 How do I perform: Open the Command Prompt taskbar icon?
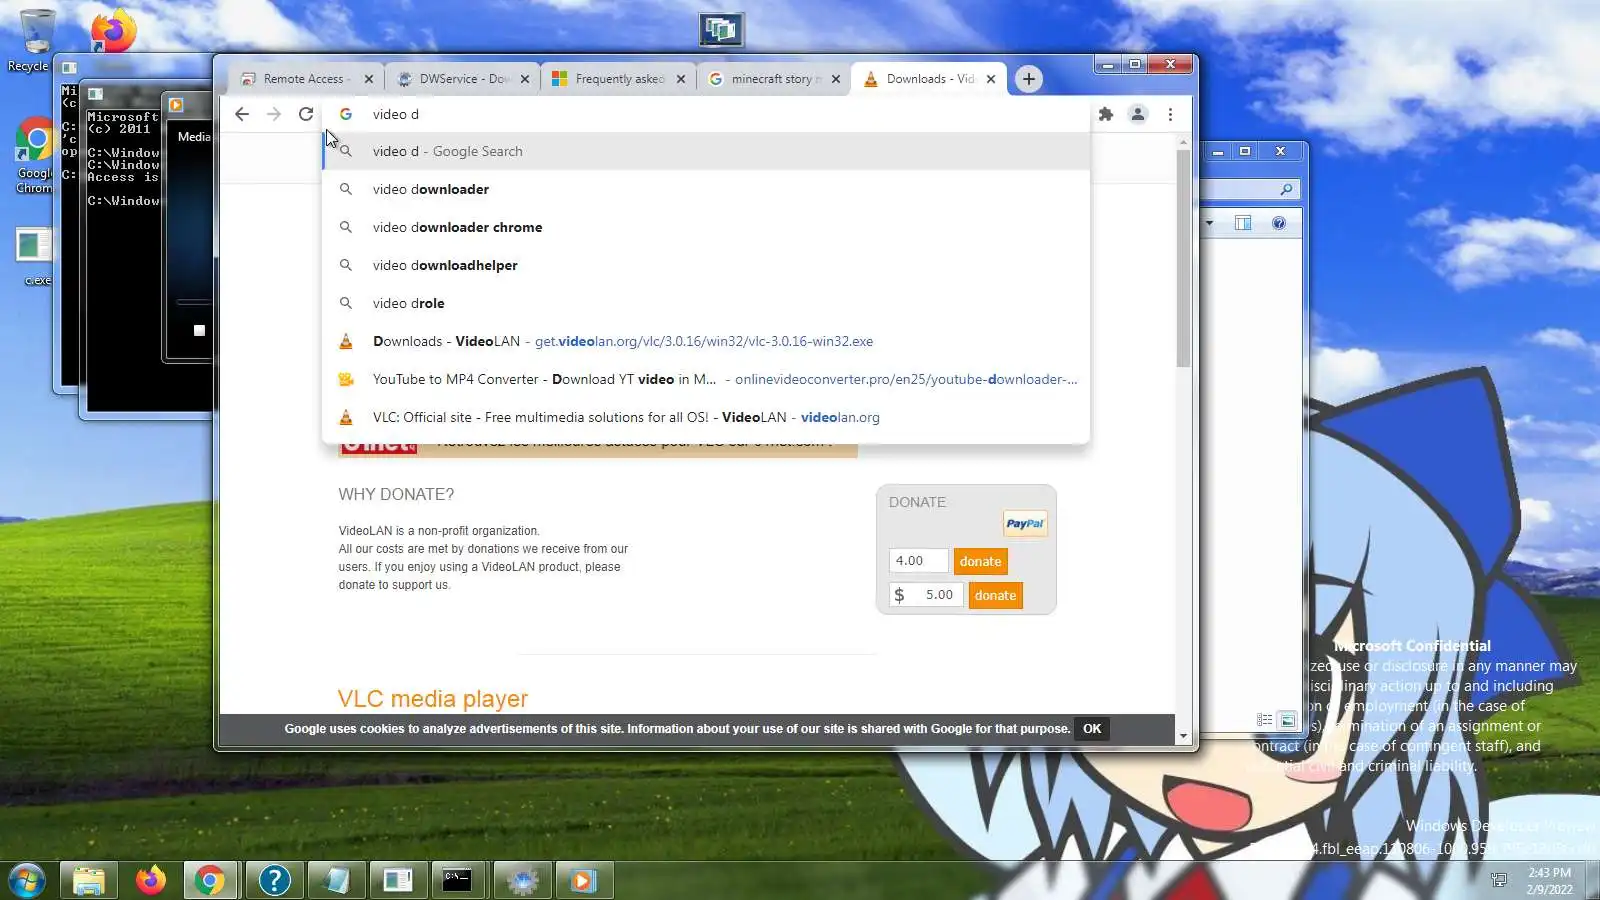point(458,880)
